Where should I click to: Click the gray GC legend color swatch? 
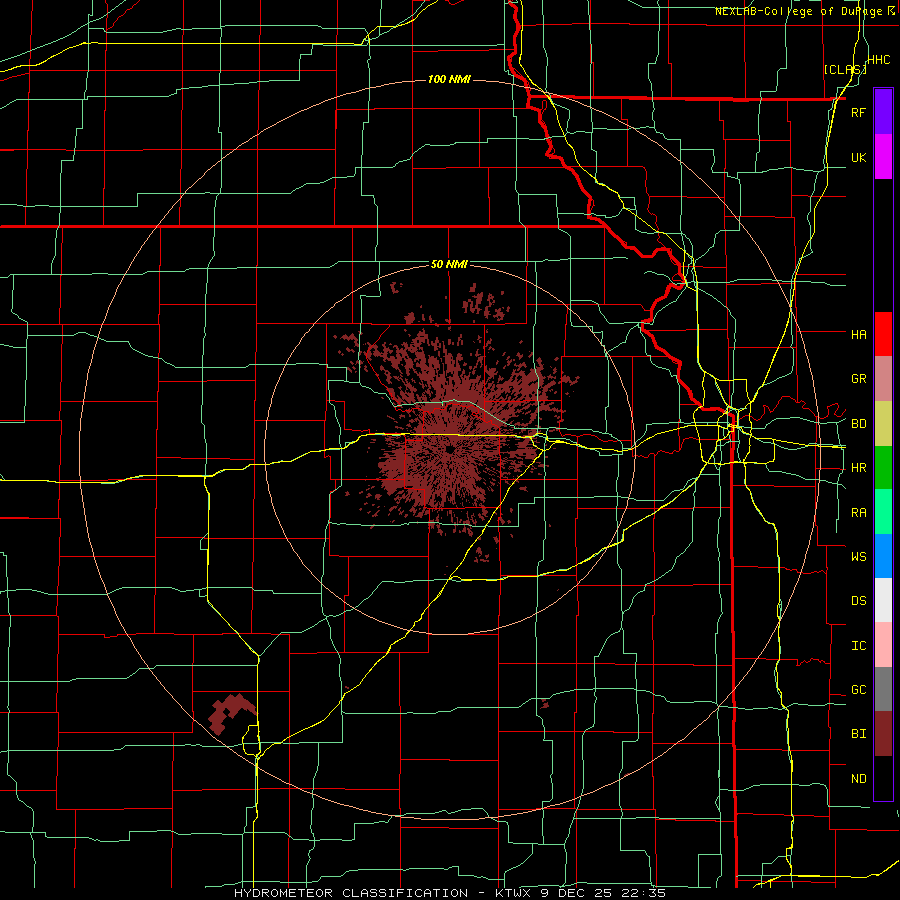[x=883, y=689]
